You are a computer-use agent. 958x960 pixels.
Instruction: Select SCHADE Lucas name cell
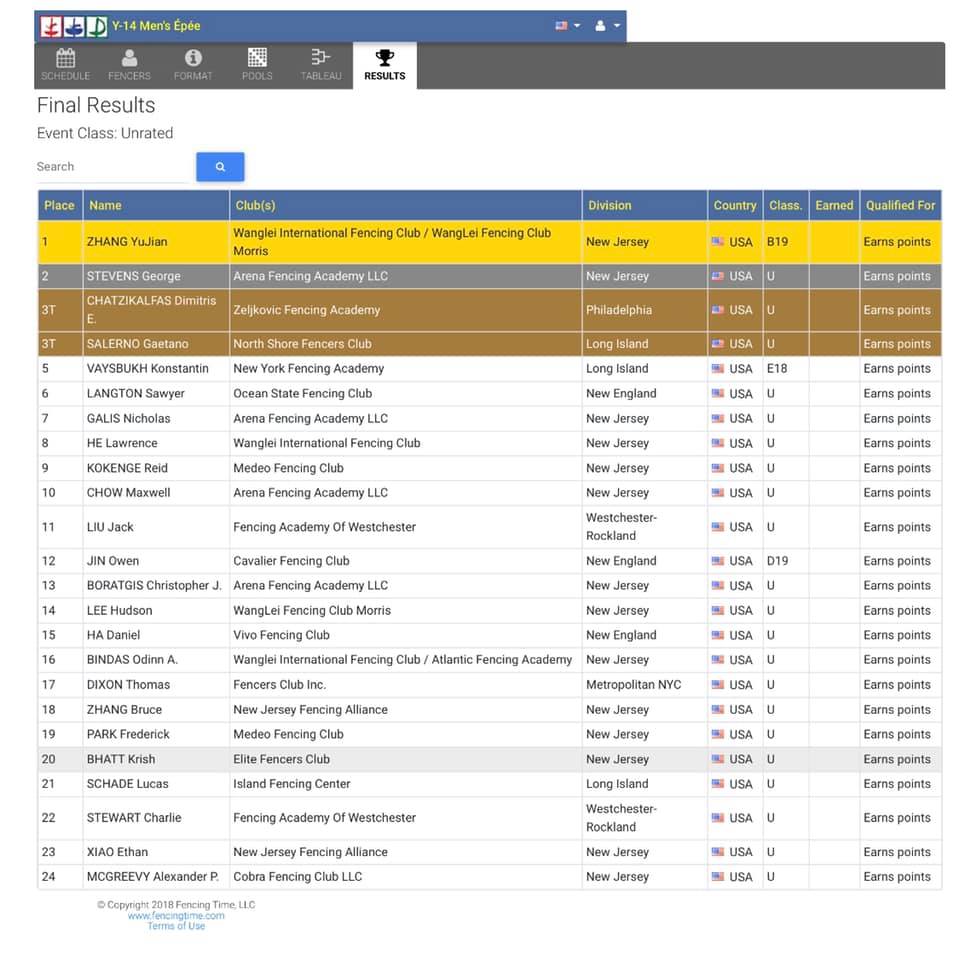156,784
